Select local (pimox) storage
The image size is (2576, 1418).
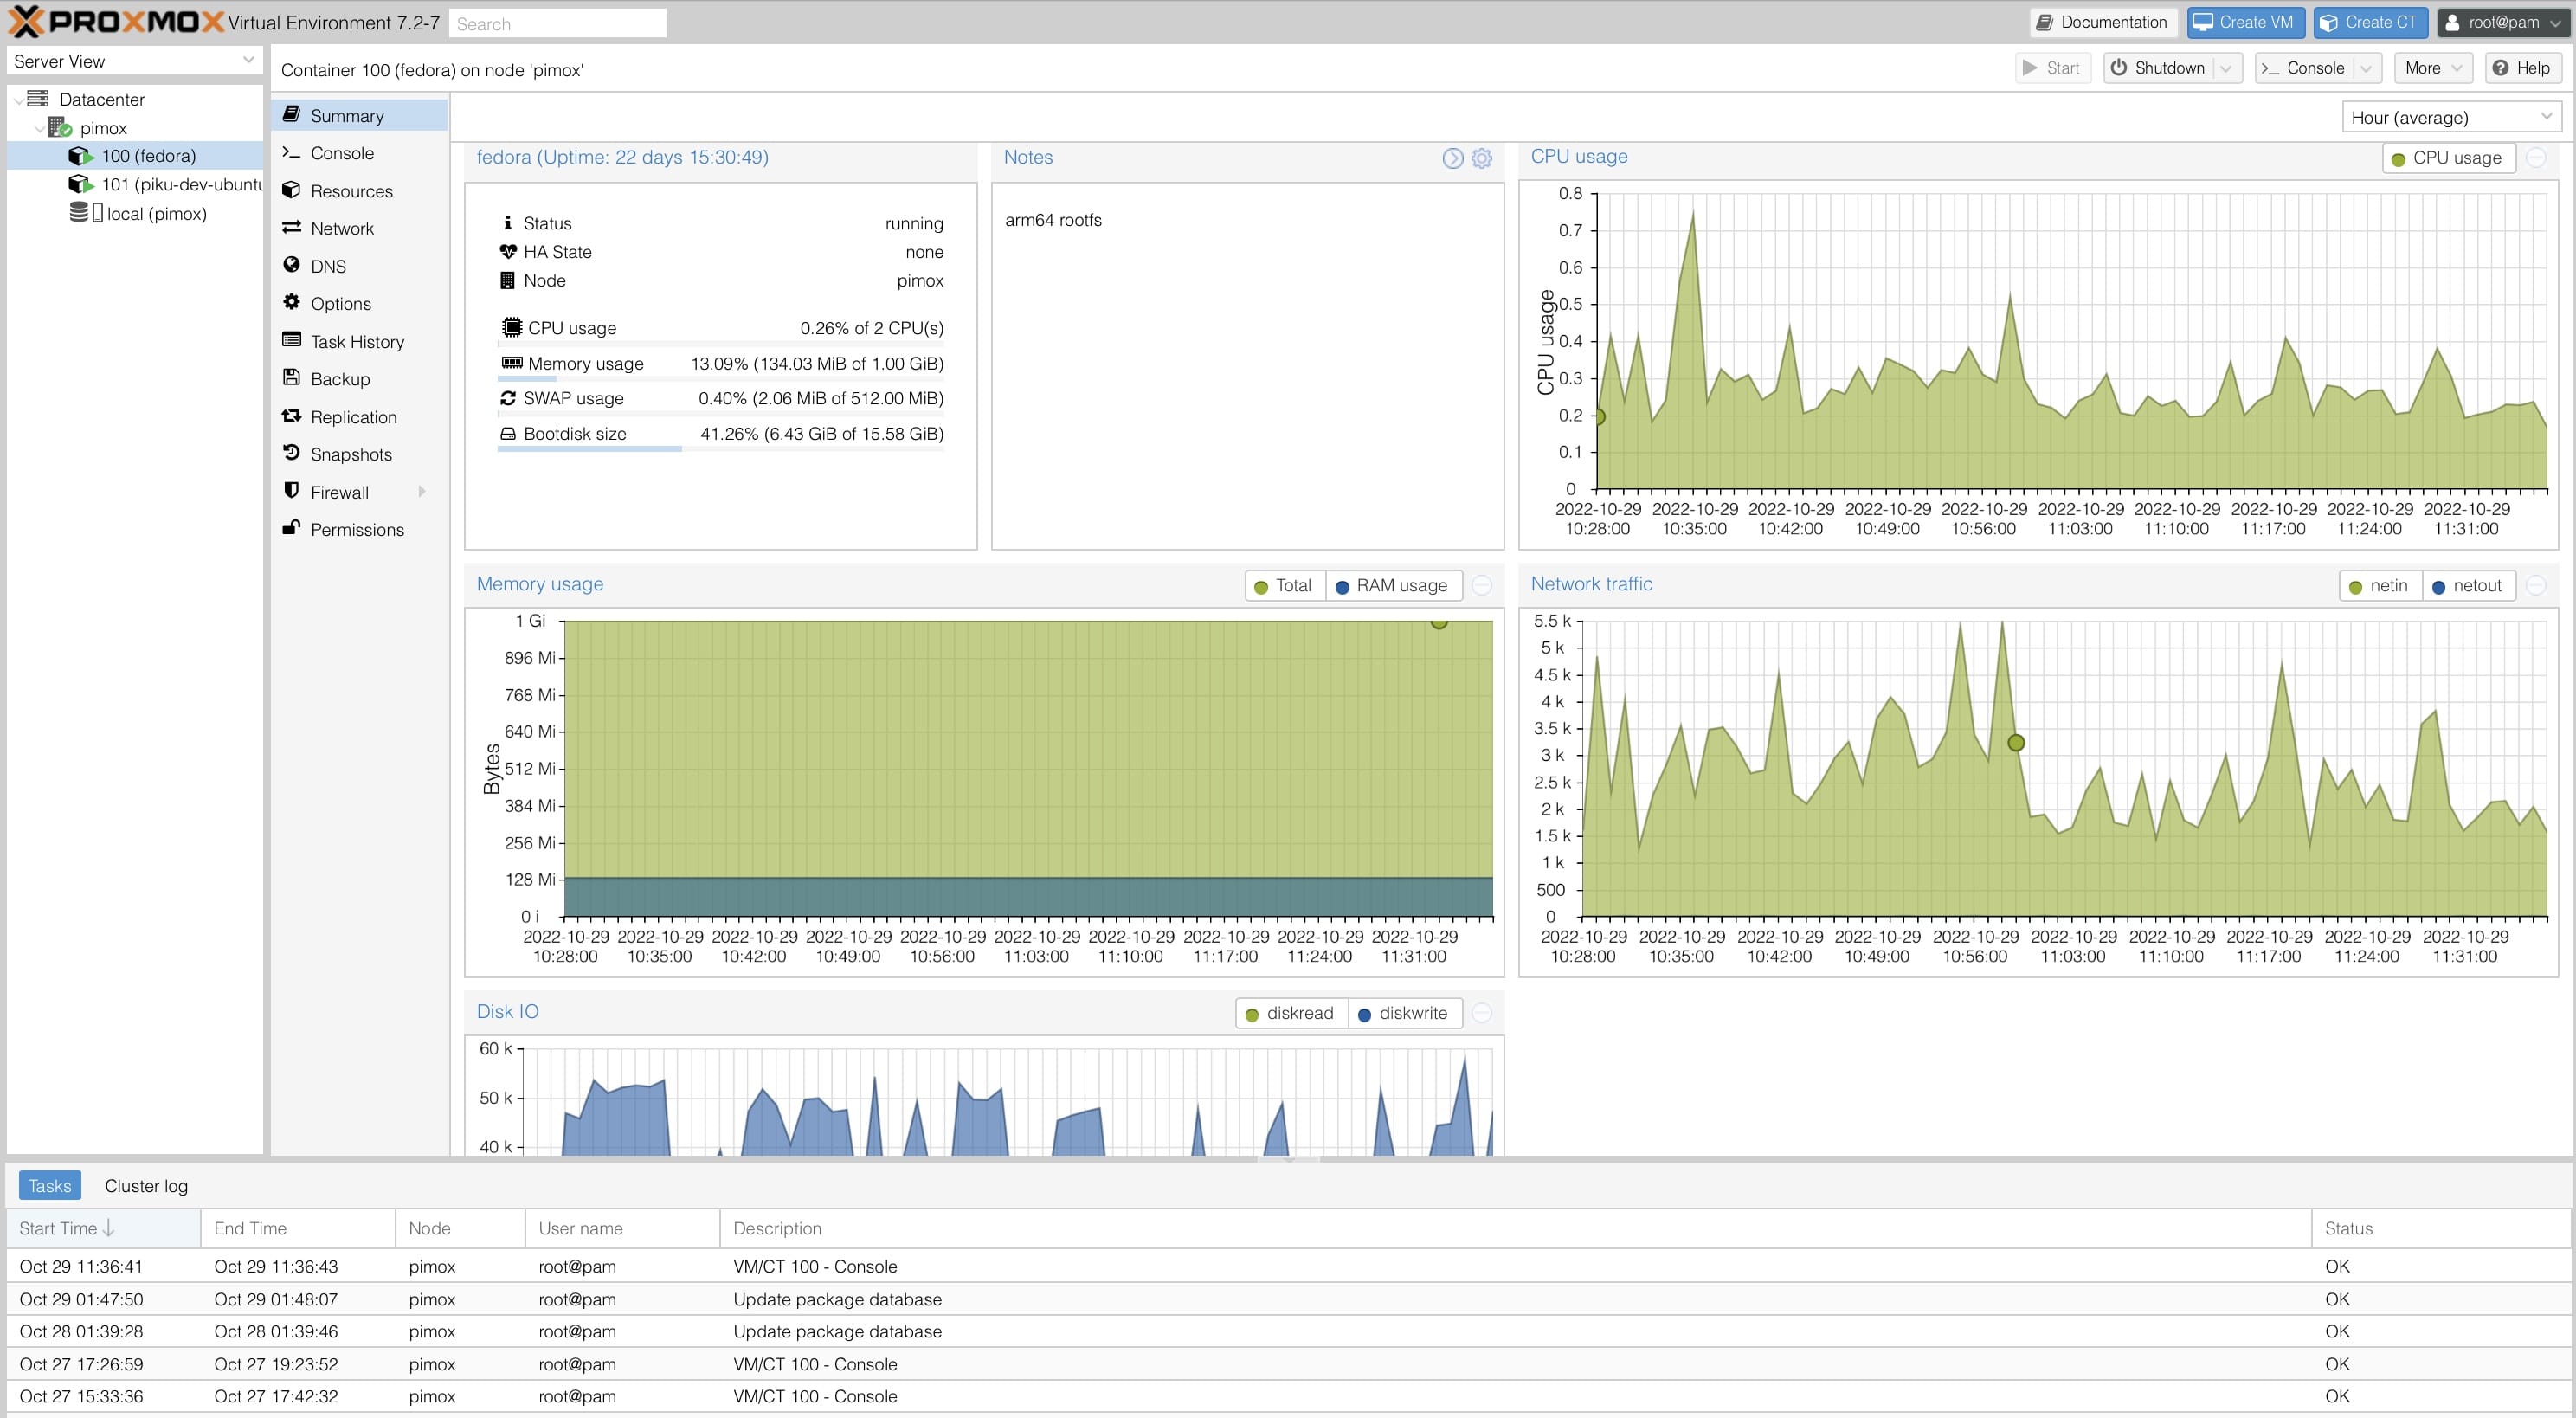135,213
